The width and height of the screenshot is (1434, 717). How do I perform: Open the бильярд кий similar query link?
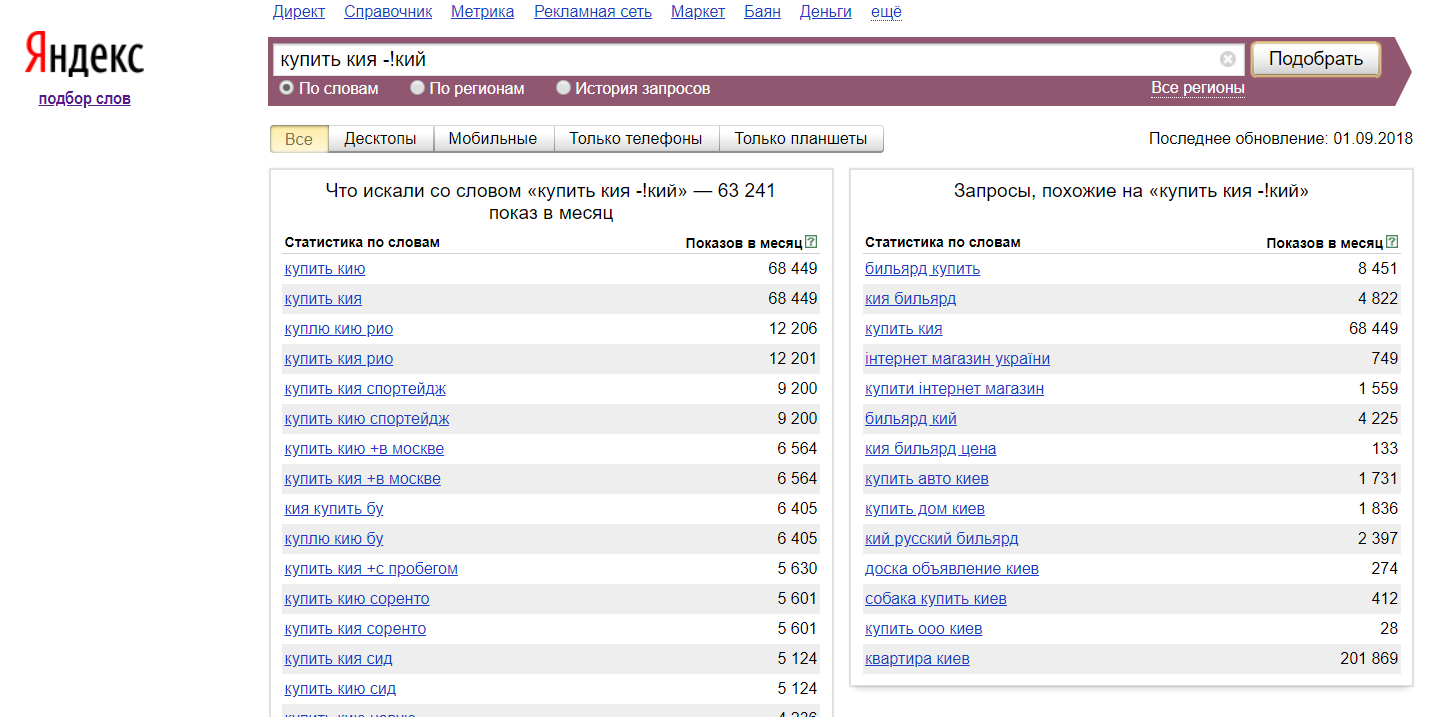(911, 419)
